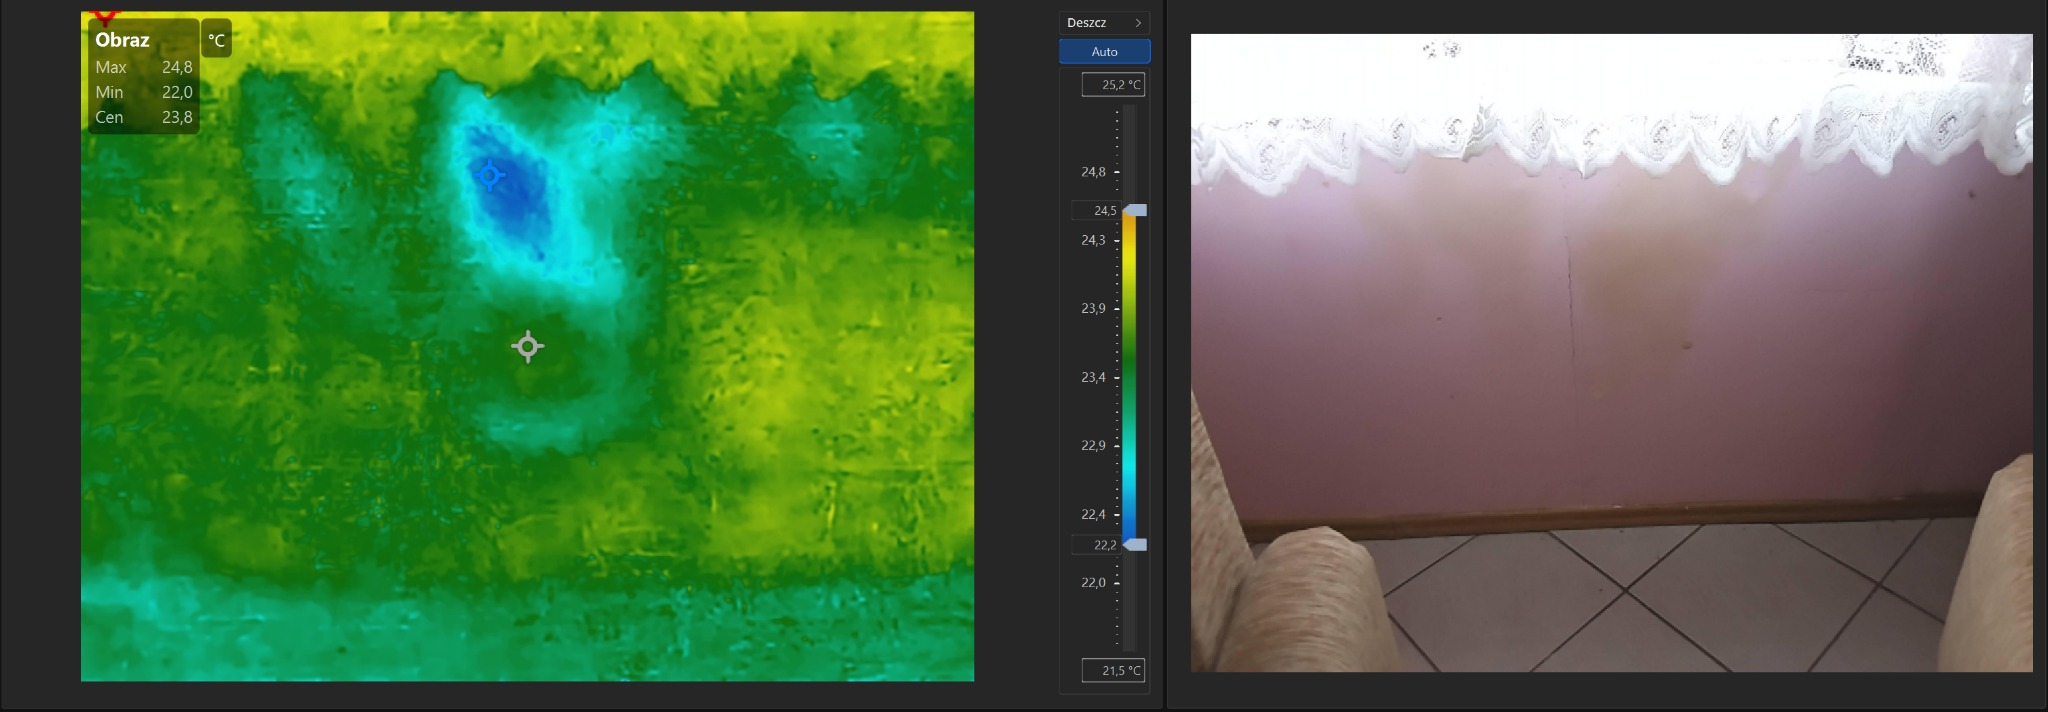2048x712 pixels.
Task: Edit the 21,5 °C lower limit field
Action: coord(1113,671)
